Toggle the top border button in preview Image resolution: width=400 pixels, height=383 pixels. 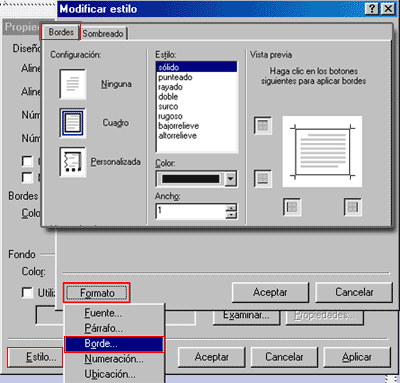click(x=263, y=125)
